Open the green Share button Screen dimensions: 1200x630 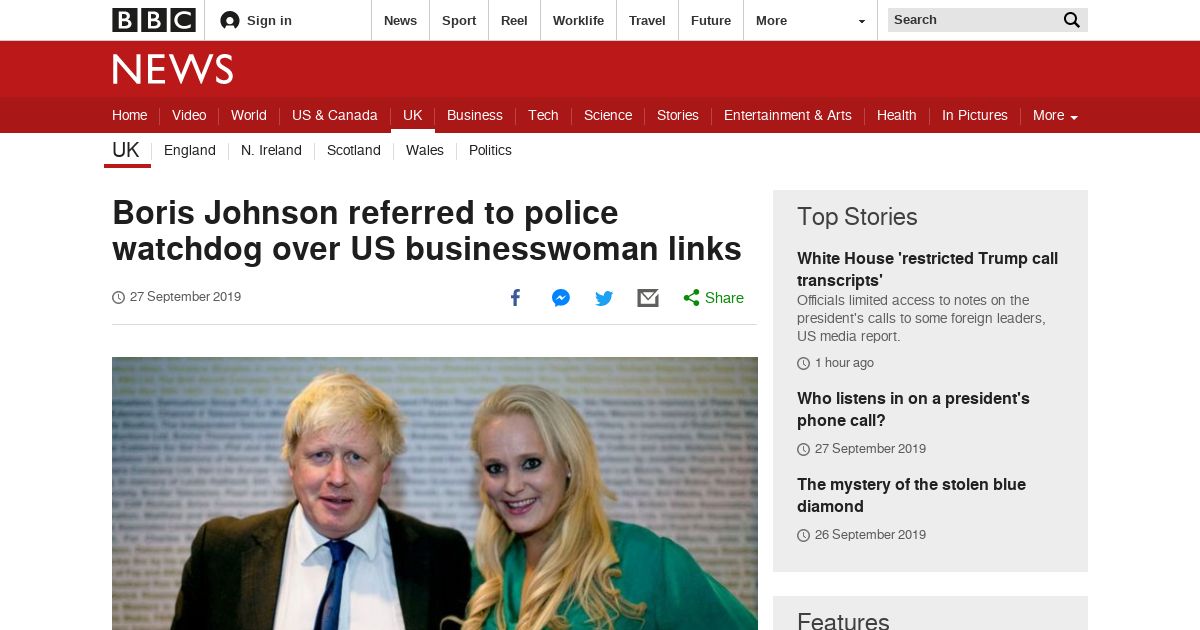click(x=713, y=298)
